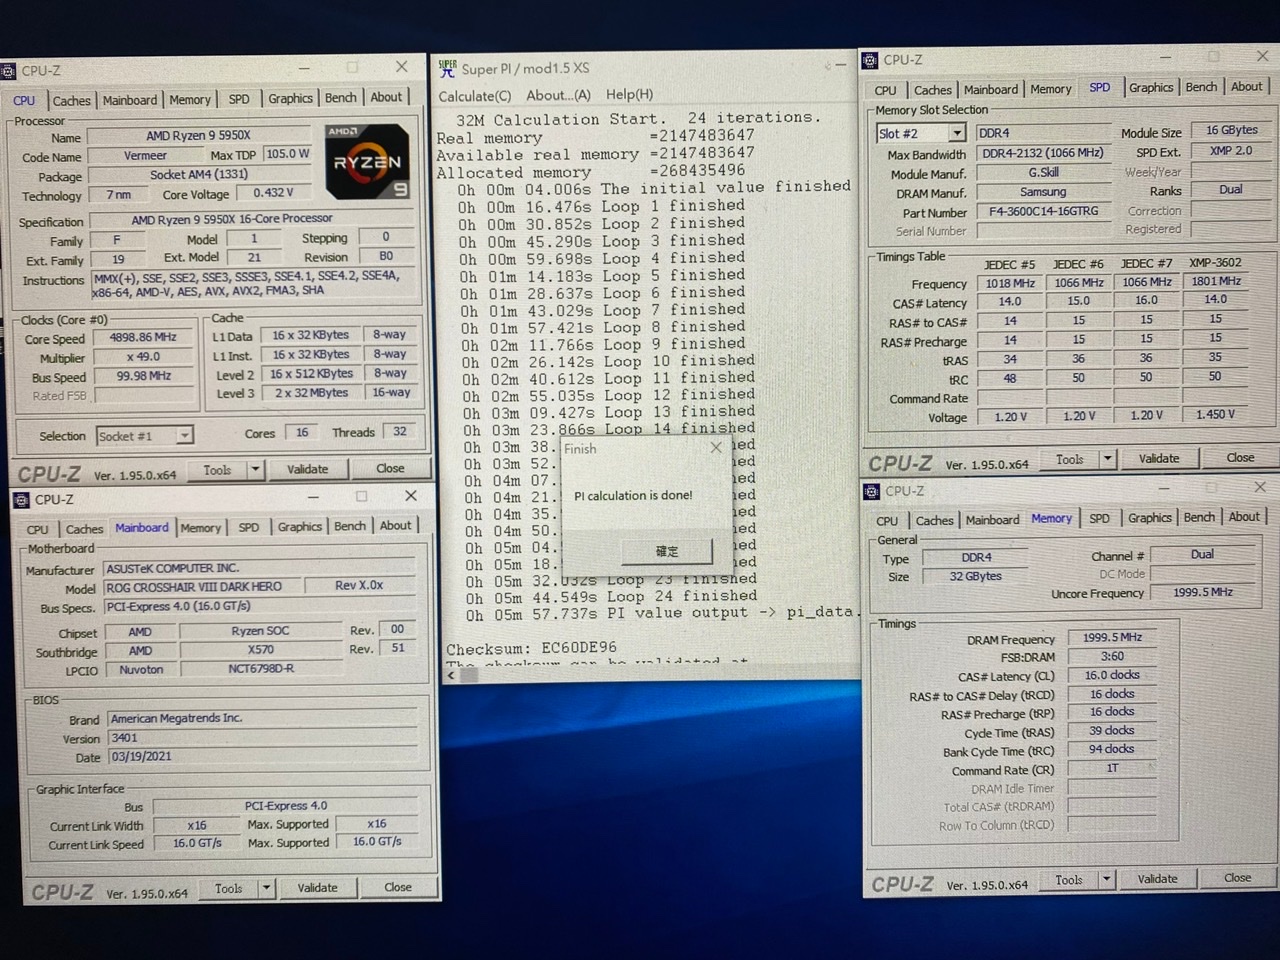Click CAS# Latency 16.0 clocks value
The height and width of the screenshot is (960, 1280).
pyautogui.click(x=1112, y=675)
